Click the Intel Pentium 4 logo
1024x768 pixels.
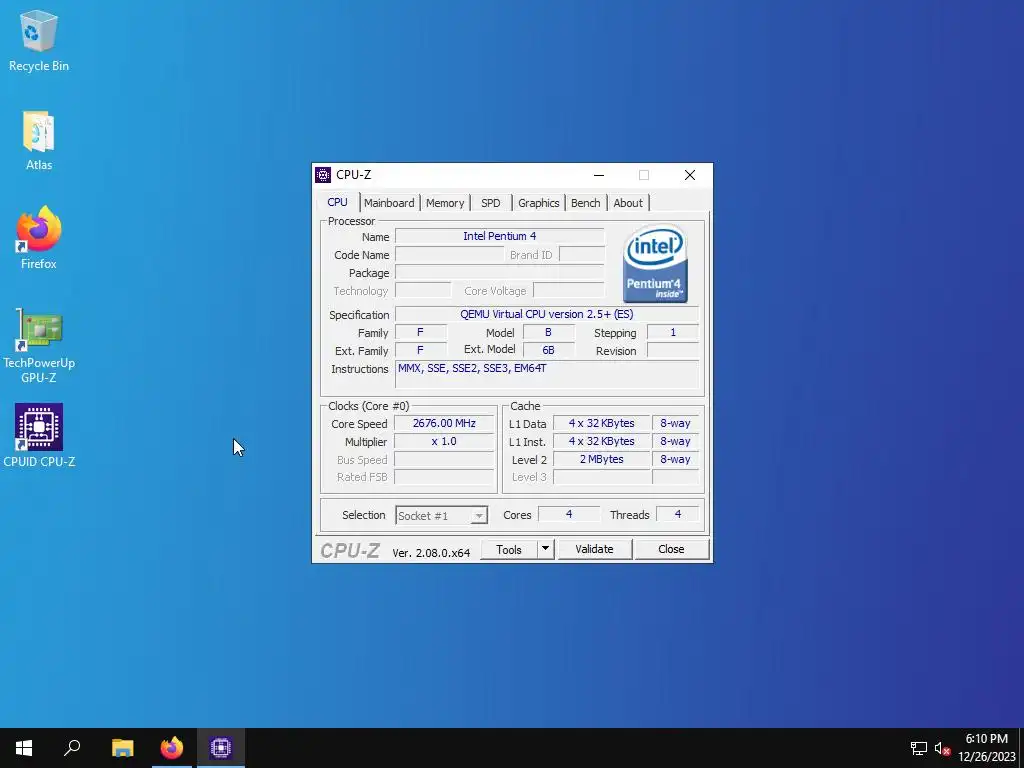click(x=655, y=264)
